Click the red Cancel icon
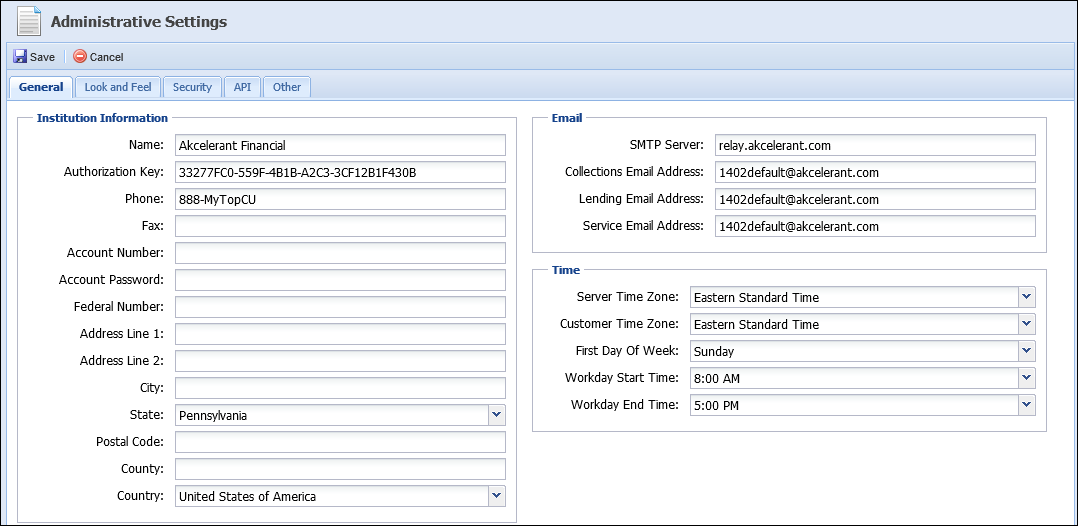The height and width of the screenshot is (526, 1078). [x=80, y=56]
